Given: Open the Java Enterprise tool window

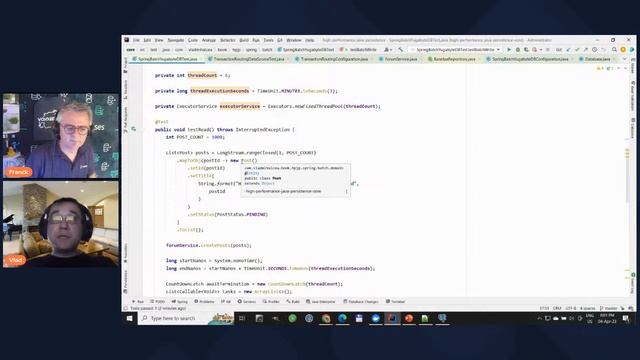Looking at the screenshot, I should tap(321, 302).
